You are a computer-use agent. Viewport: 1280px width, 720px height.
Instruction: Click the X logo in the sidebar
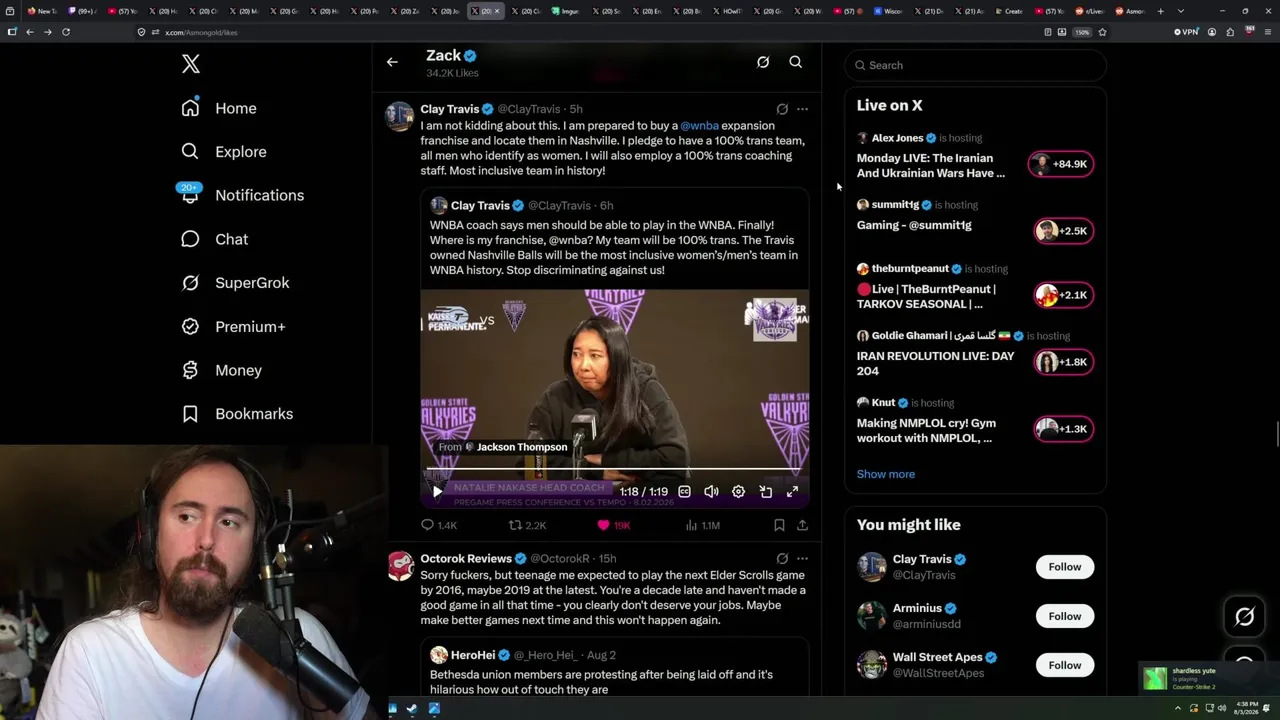[191, 65]
